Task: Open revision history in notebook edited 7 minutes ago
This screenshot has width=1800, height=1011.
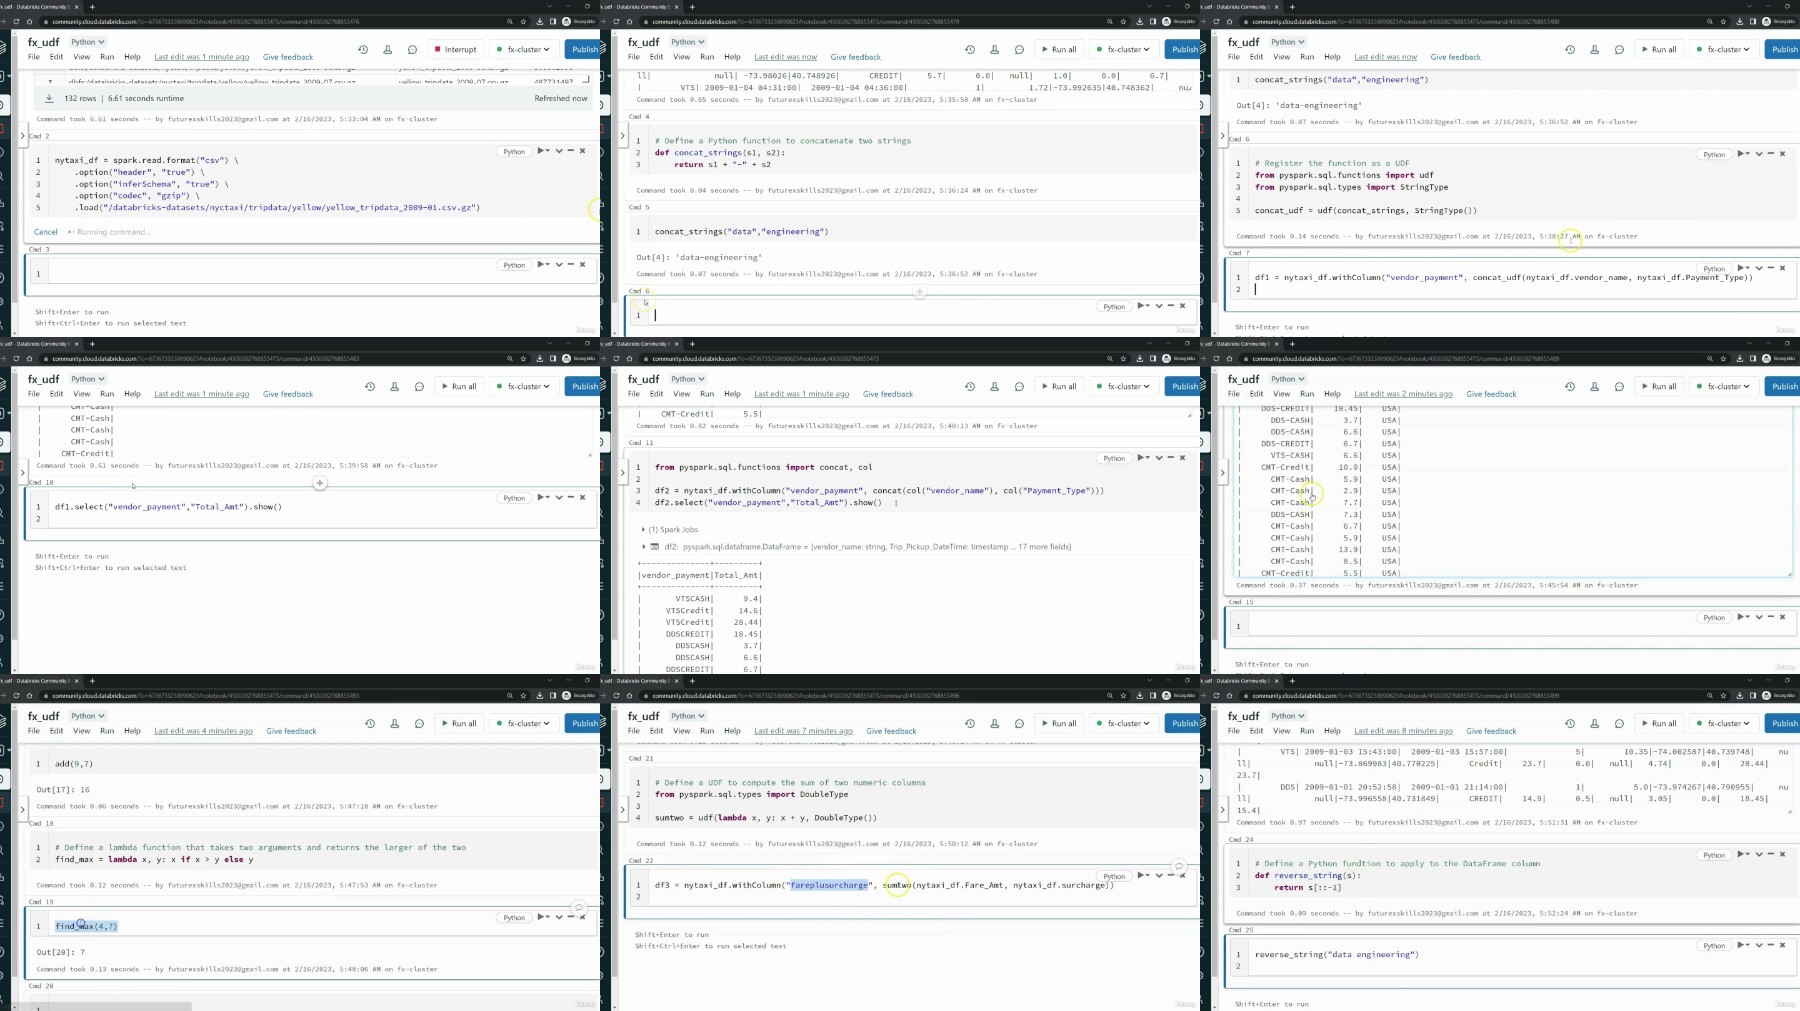Action: pyautogui.click(x=970, y=723)
